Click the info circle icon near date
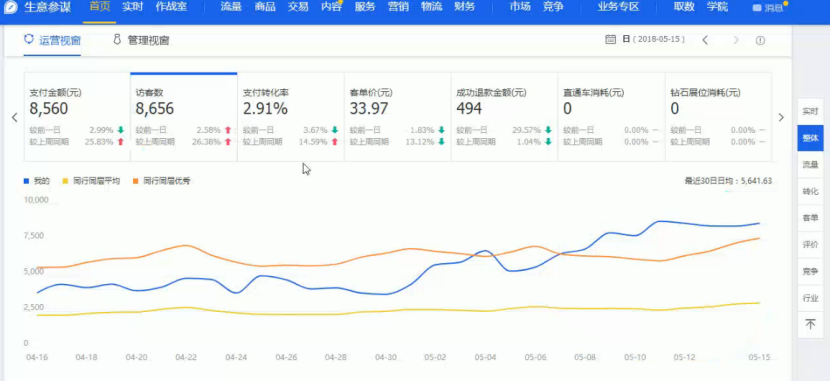The height and width of the screenshot is (381, 830). coord(761,40)
